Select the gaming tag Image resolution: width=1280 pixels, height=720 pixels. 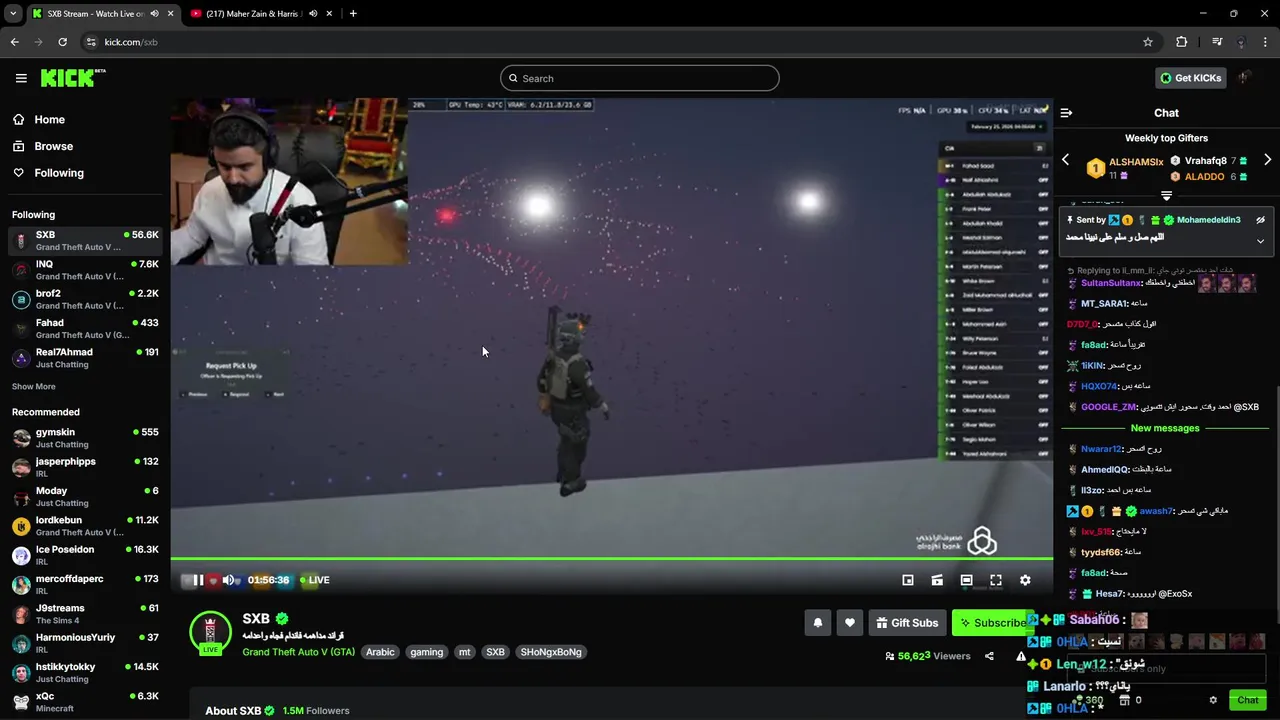(426, 652)
